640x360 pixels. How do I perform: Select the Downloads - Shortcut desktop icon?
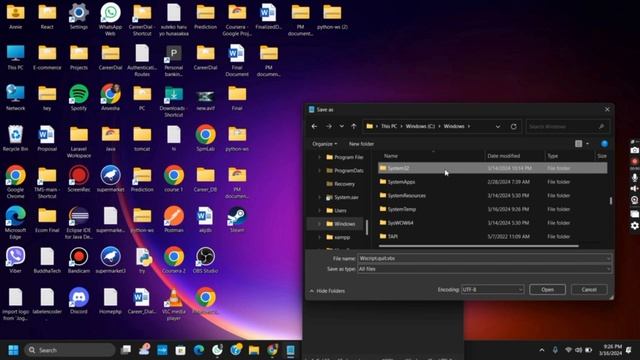174,101
